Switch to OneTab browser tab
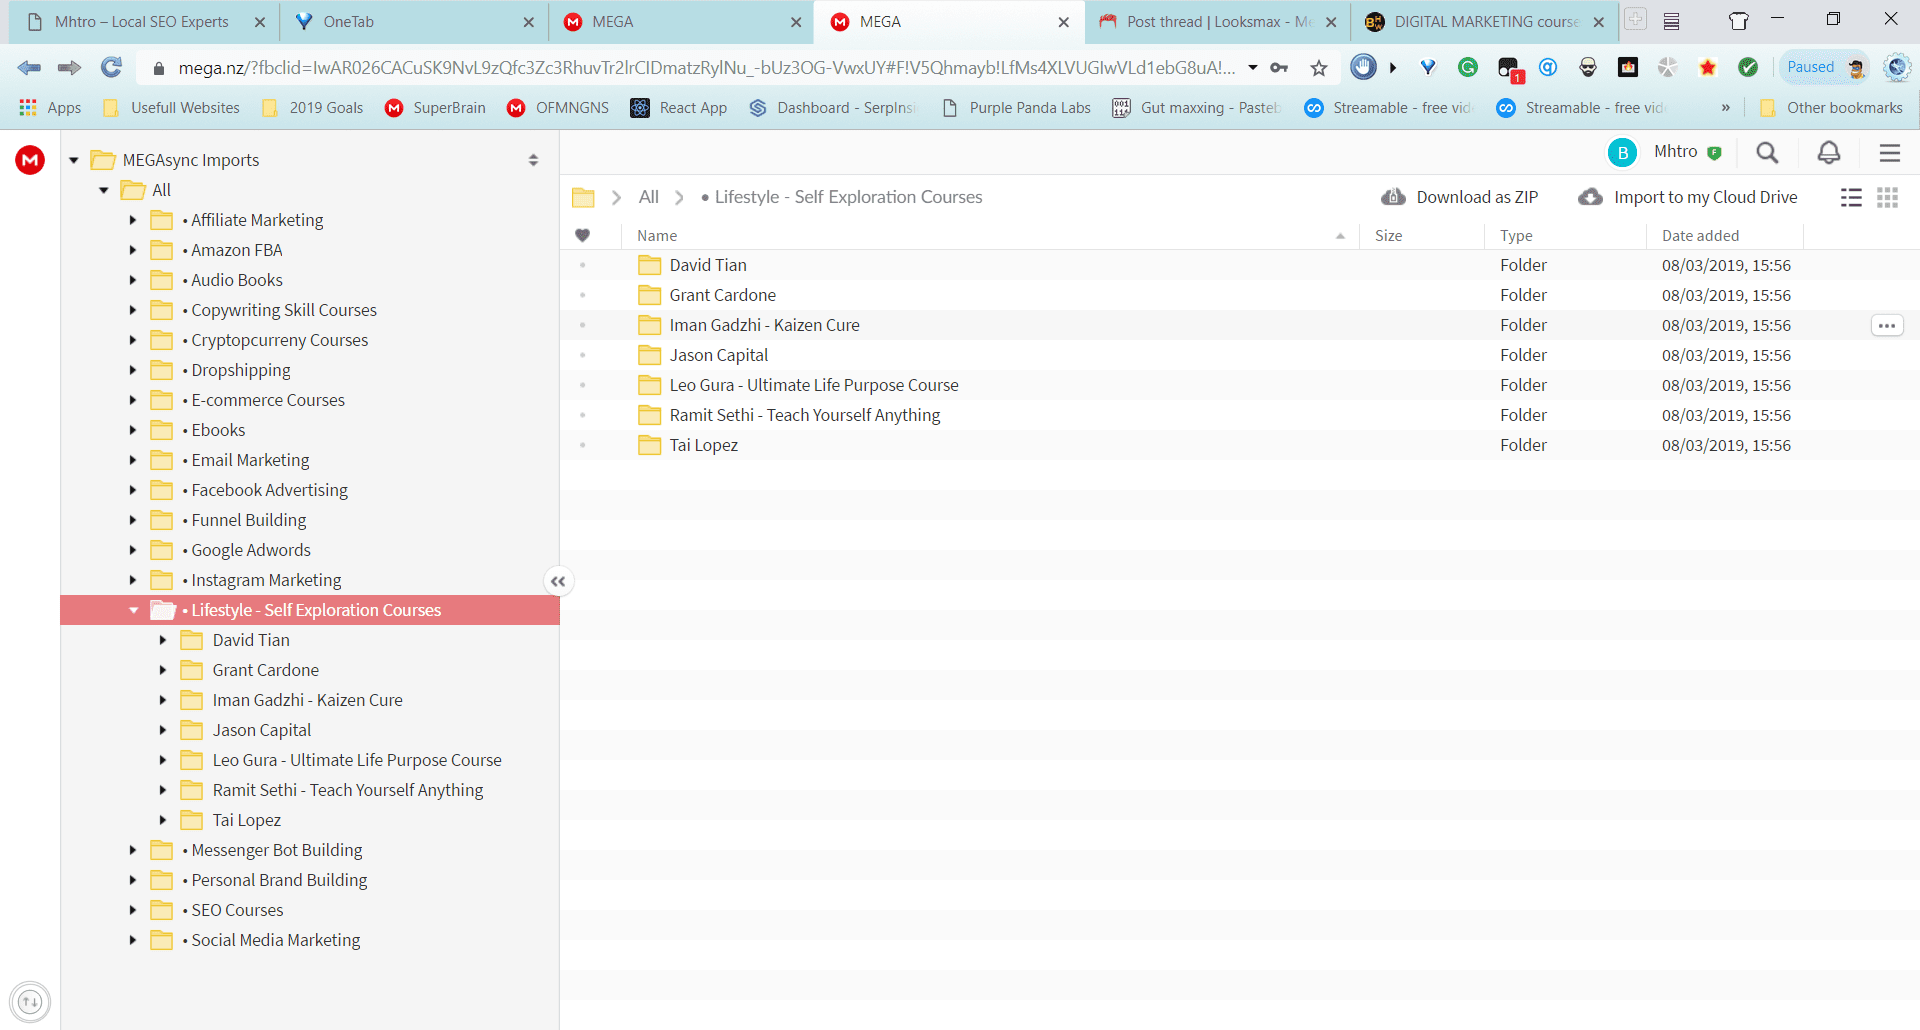 click(x=413, y=21)
